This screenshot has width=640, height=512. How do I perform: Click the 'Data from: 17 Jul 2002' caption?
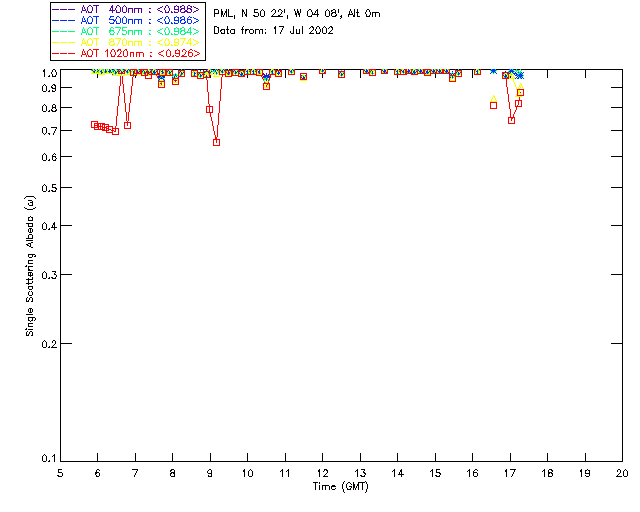pos(273,31)
